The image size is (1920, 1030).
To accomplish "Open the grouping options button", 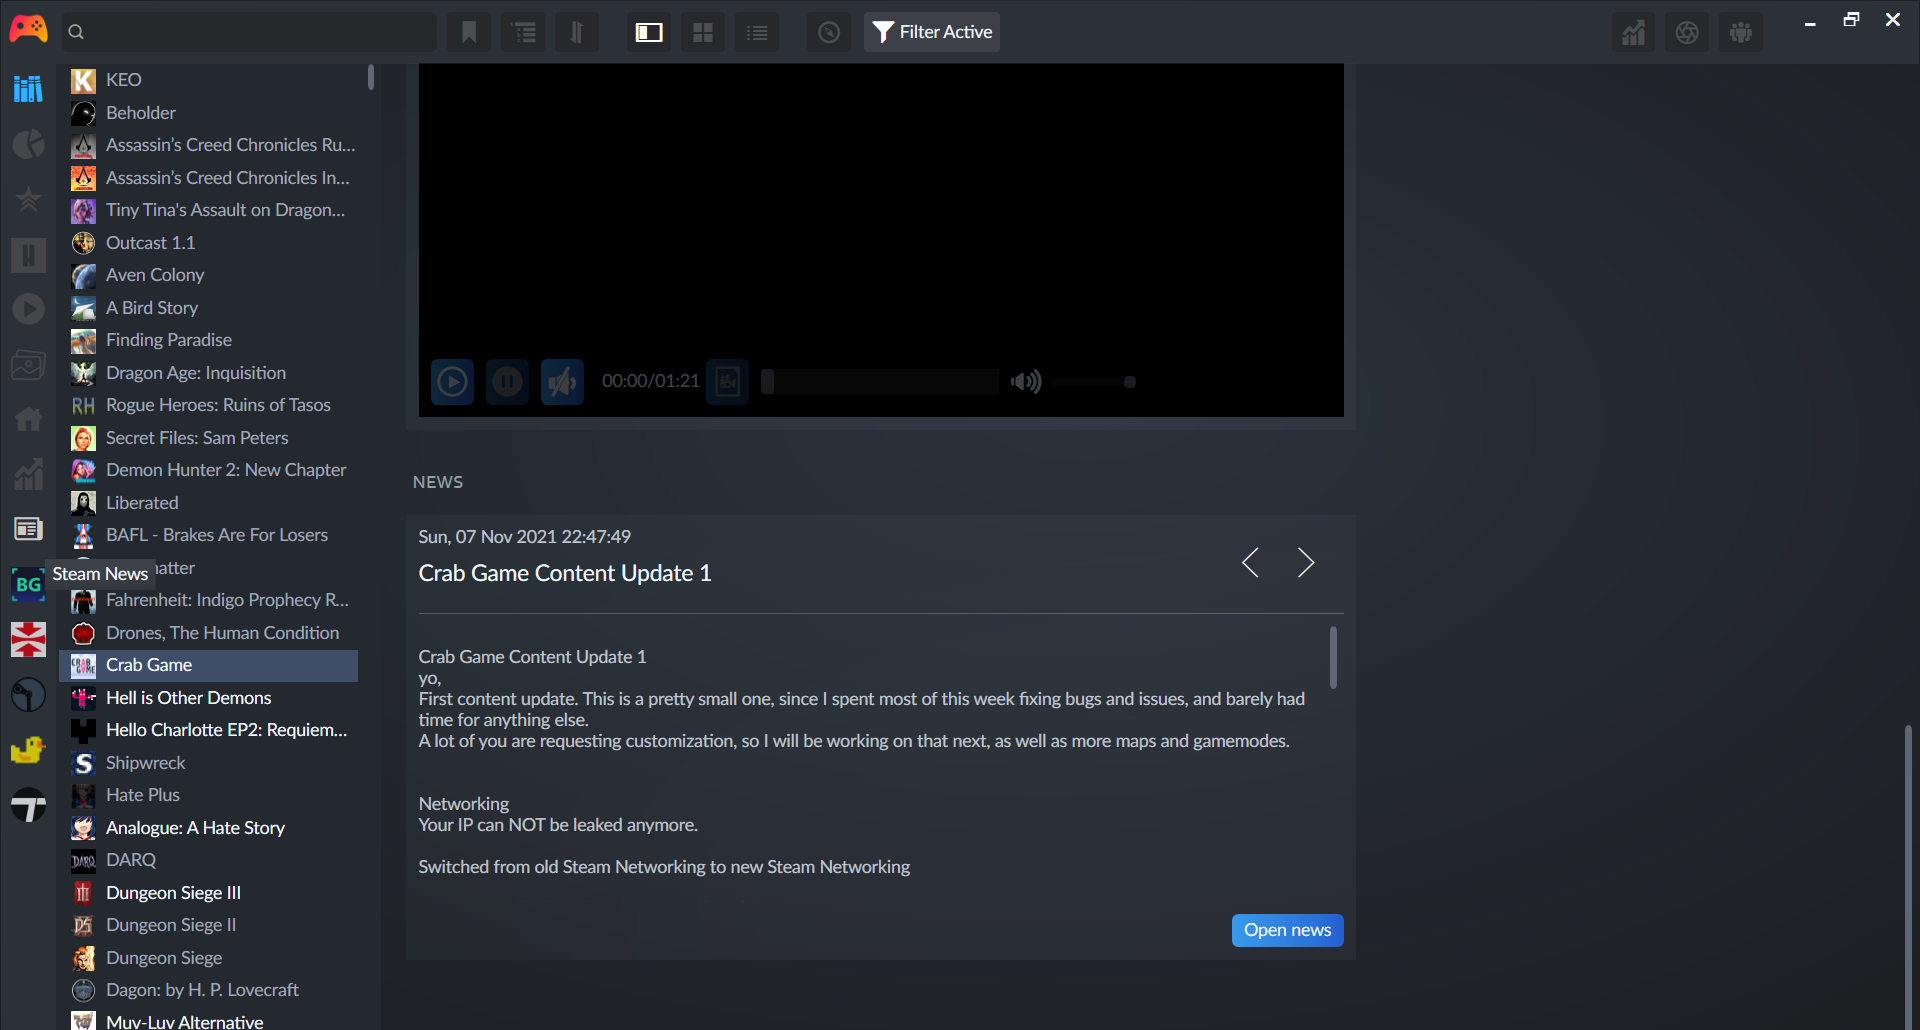I will click(523, 32).
